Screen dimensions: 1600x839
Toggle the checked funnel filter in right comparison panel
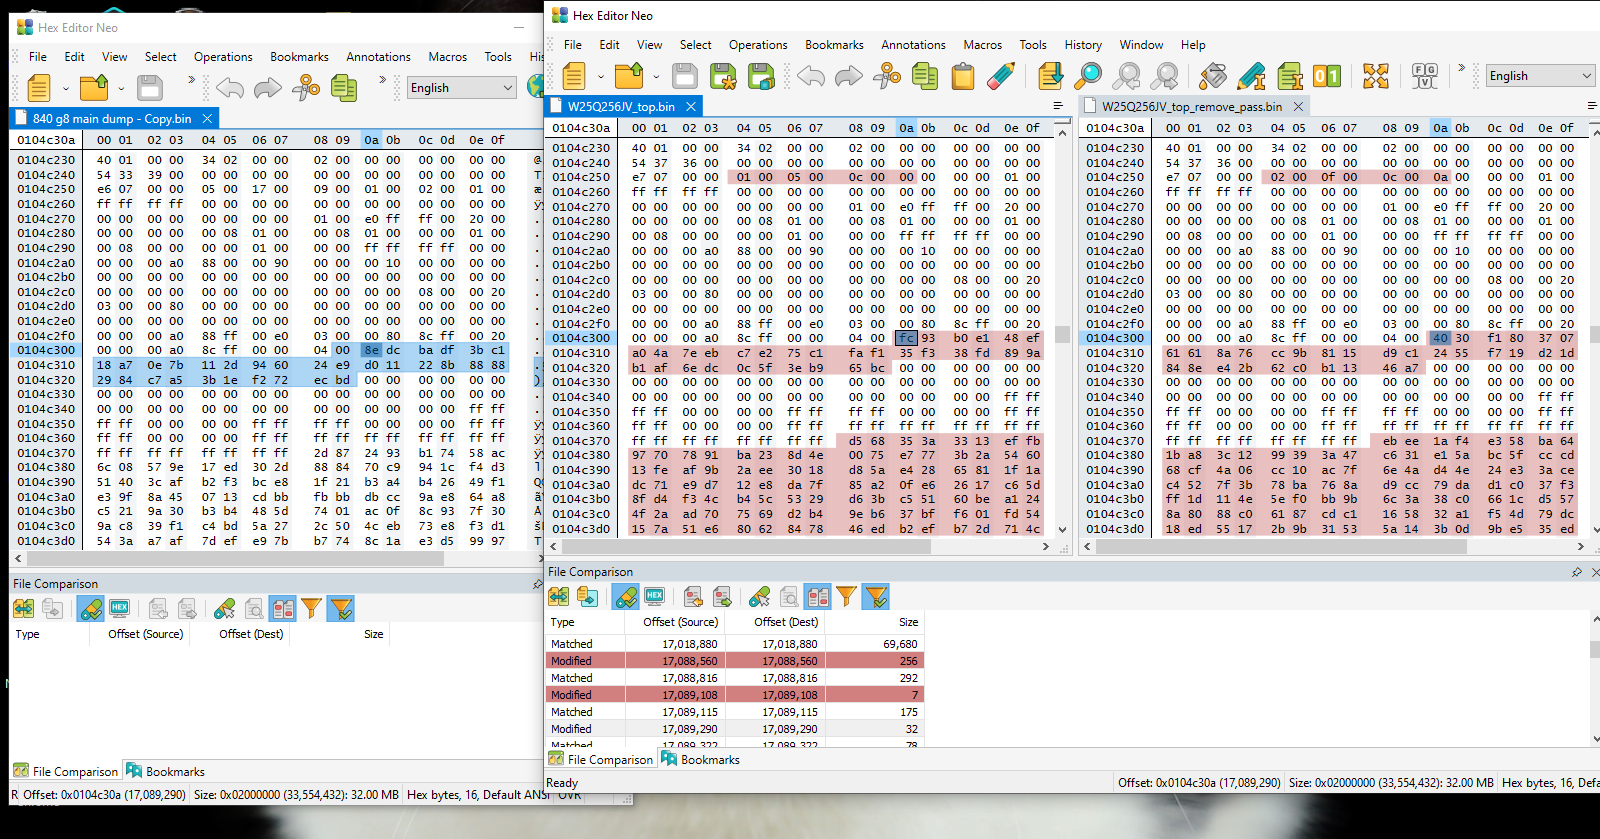[876, 597]
